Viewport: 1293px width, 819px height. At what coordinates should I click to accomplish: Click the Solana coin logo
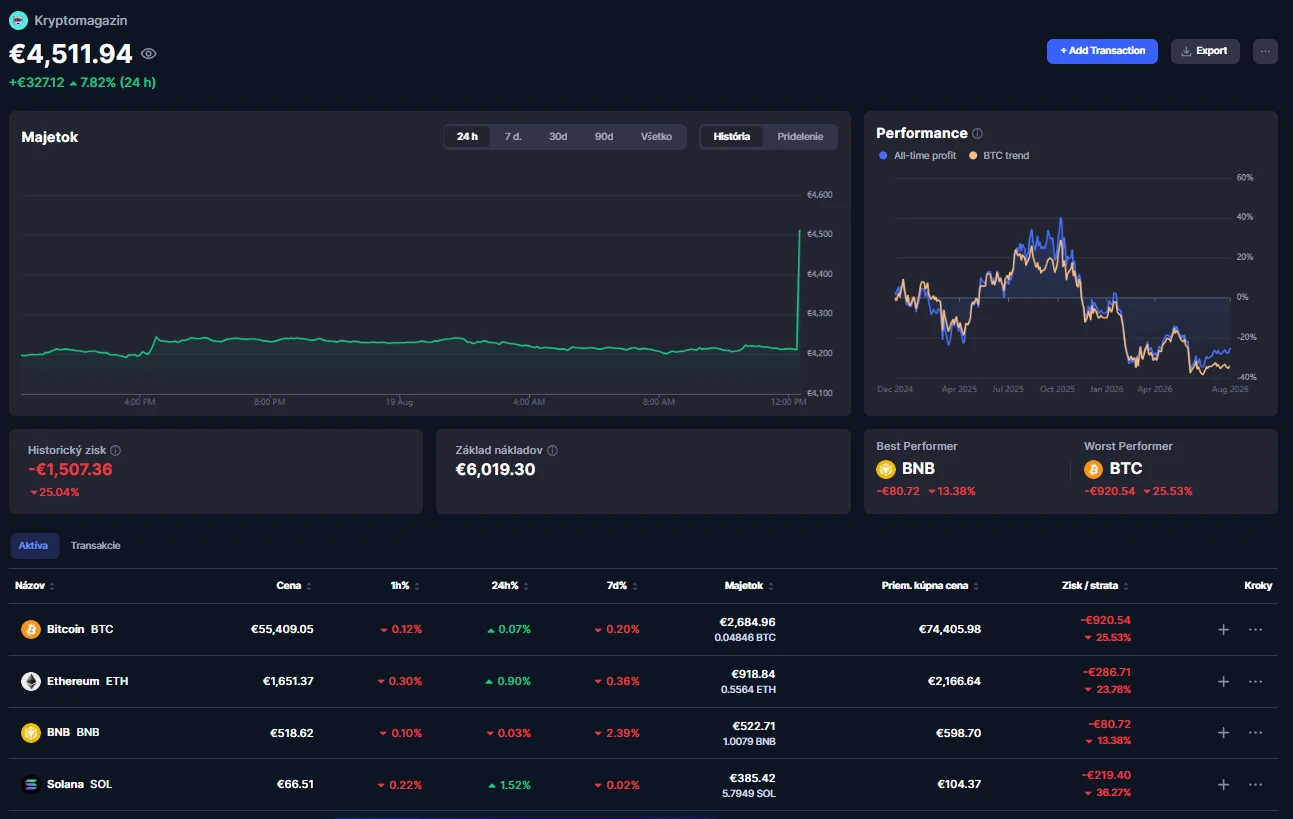30,784
